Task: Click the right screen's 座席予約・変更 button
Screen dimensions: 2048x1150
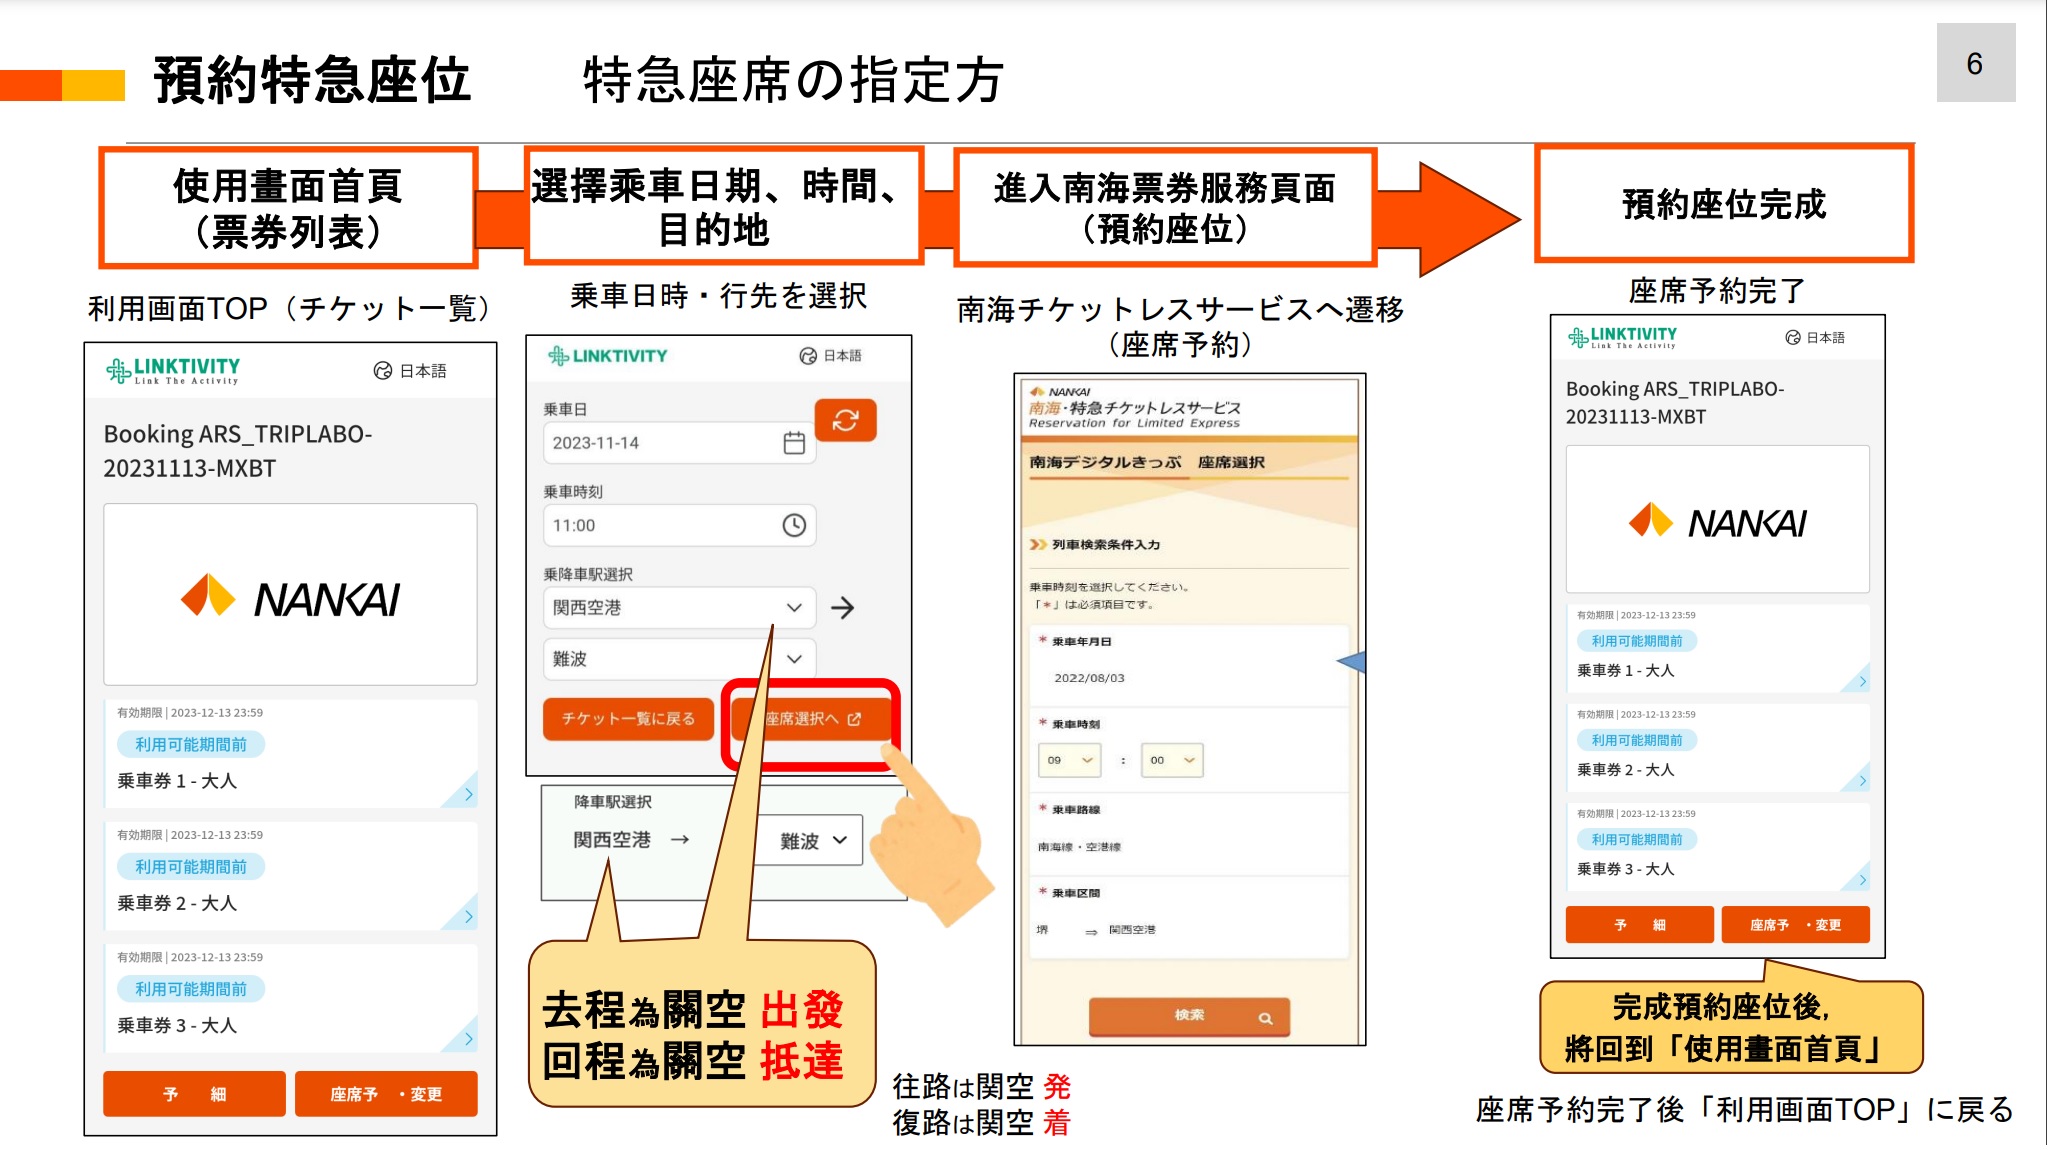Action: (x=1796, y=925)
